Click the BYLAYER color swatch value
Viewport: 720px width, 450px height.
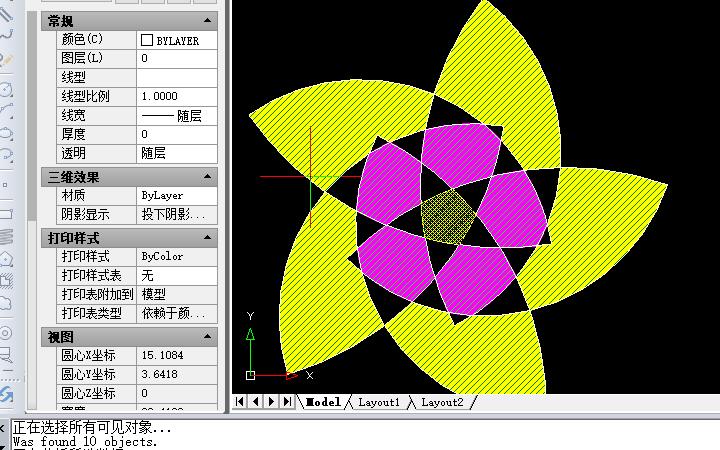pyautogui.click(x=176, y=40)
